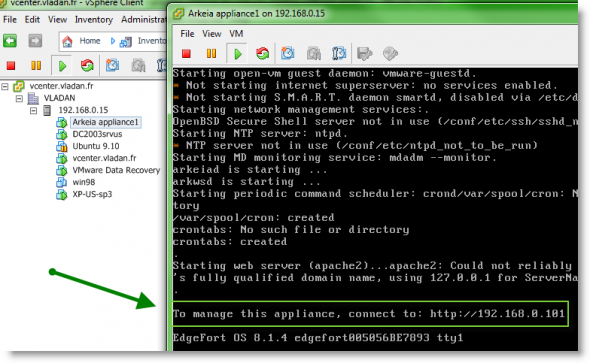Click the green Power On icon in the vSphere Client toolbar
Viewport: 590px width, 363px height.
pyautogui.click(x=62, y=66)
